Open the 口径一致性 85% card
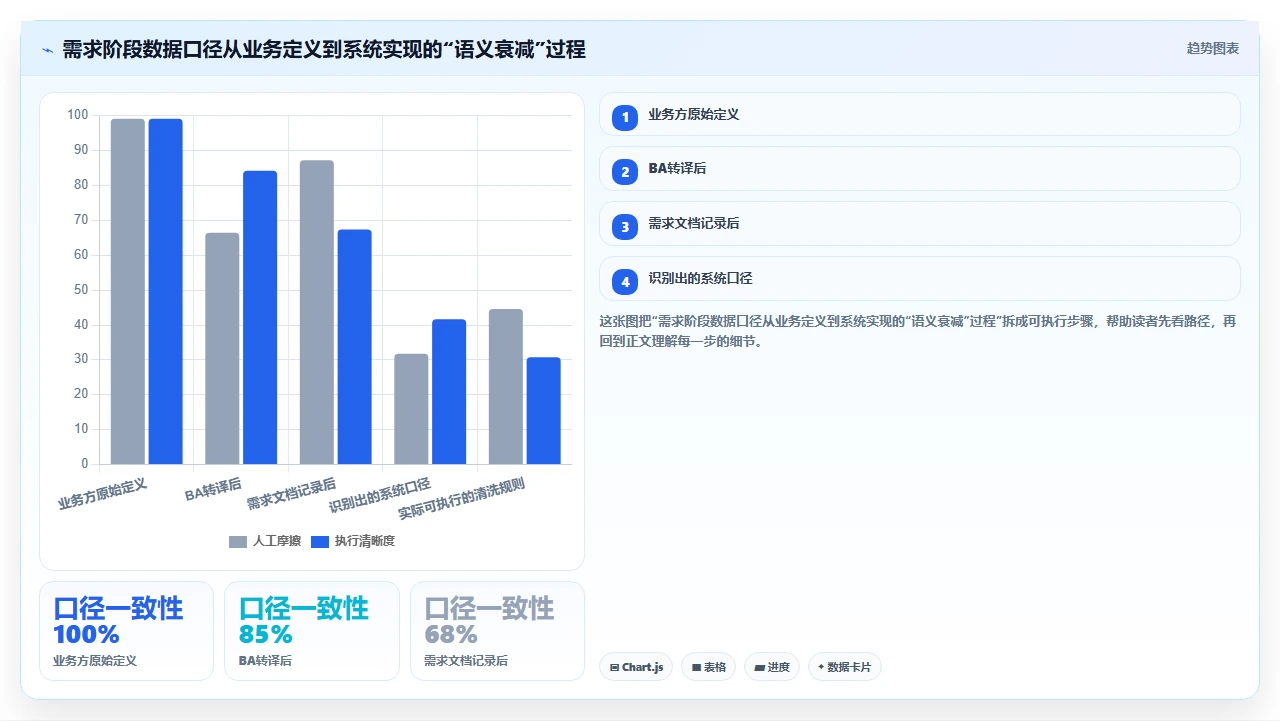This screenshot has height=721, width=1280. point(312,631)
